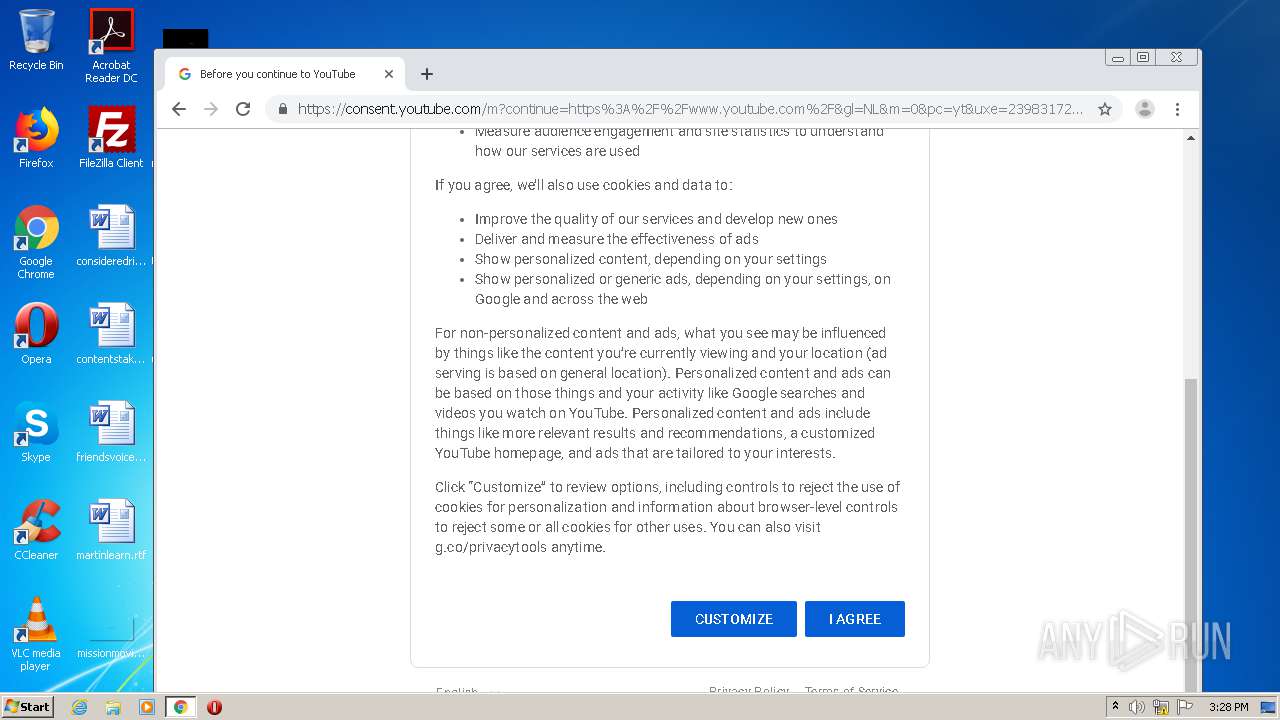Launch media player from the taskbar
This screenshot has width=1280, height=720.
click(147, 707)
